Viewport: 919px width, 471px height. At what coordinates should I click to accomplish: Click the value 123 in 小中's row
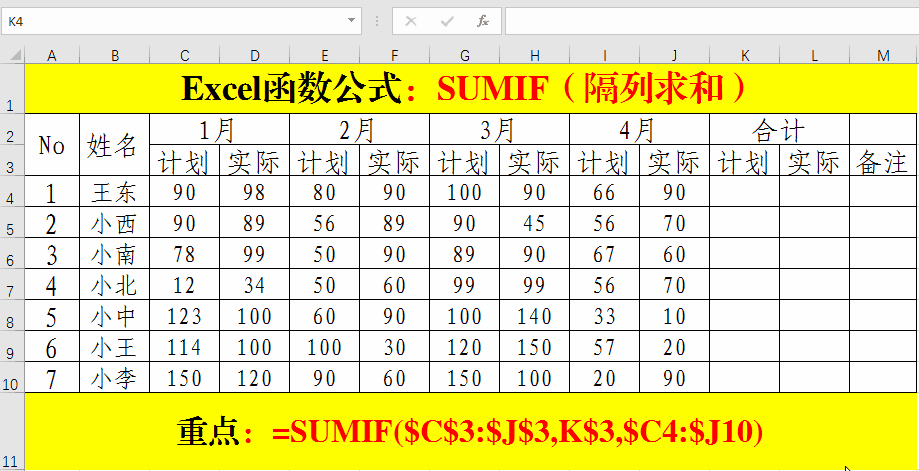pos(185,315)
